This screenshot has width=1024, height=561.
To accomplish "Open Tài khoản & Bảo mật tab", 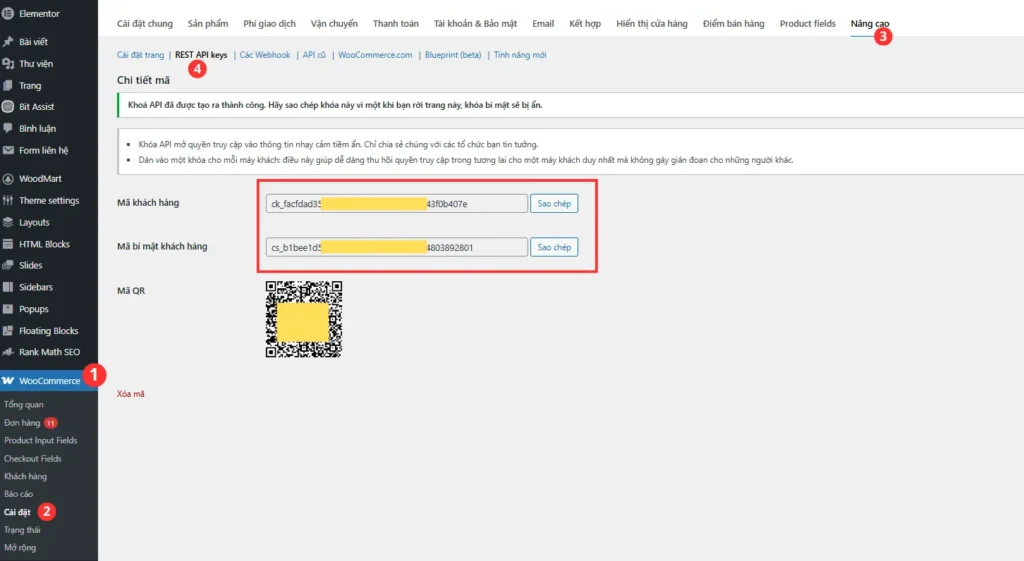I will coord(475,24).
